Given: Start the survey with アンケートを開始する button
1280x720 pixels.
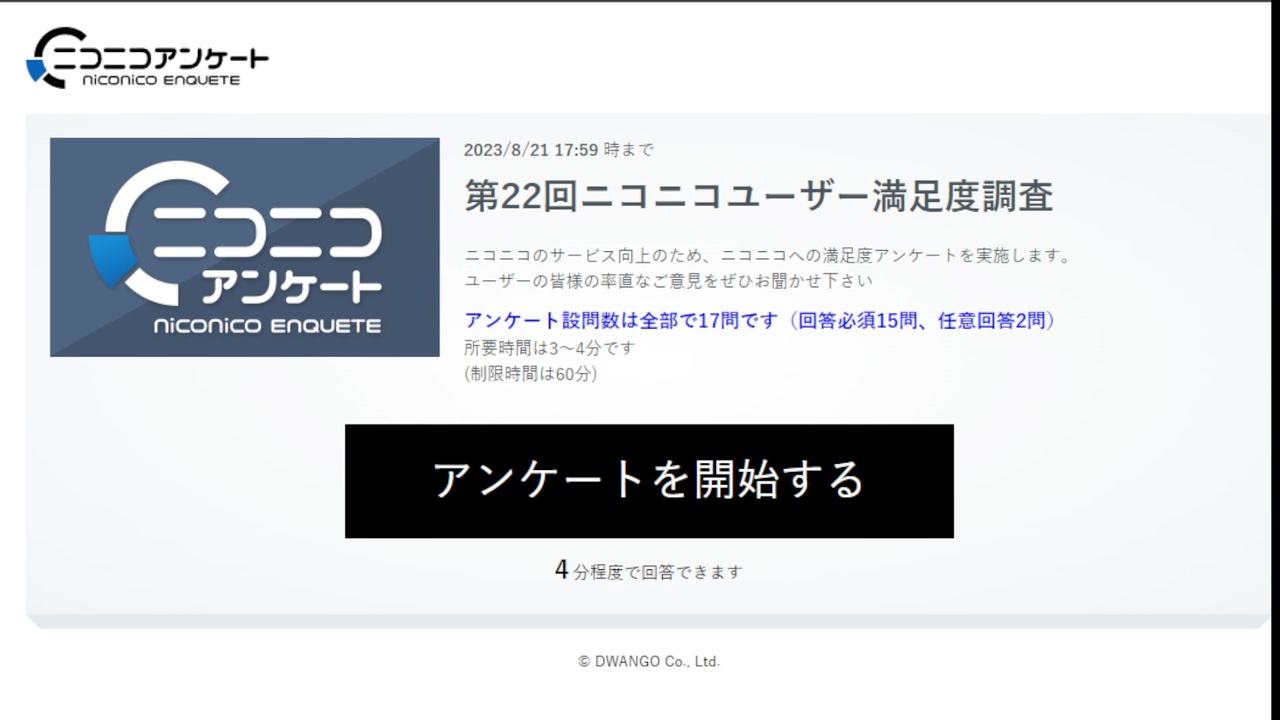Looking at the screenshot, I should click(649, 481).
